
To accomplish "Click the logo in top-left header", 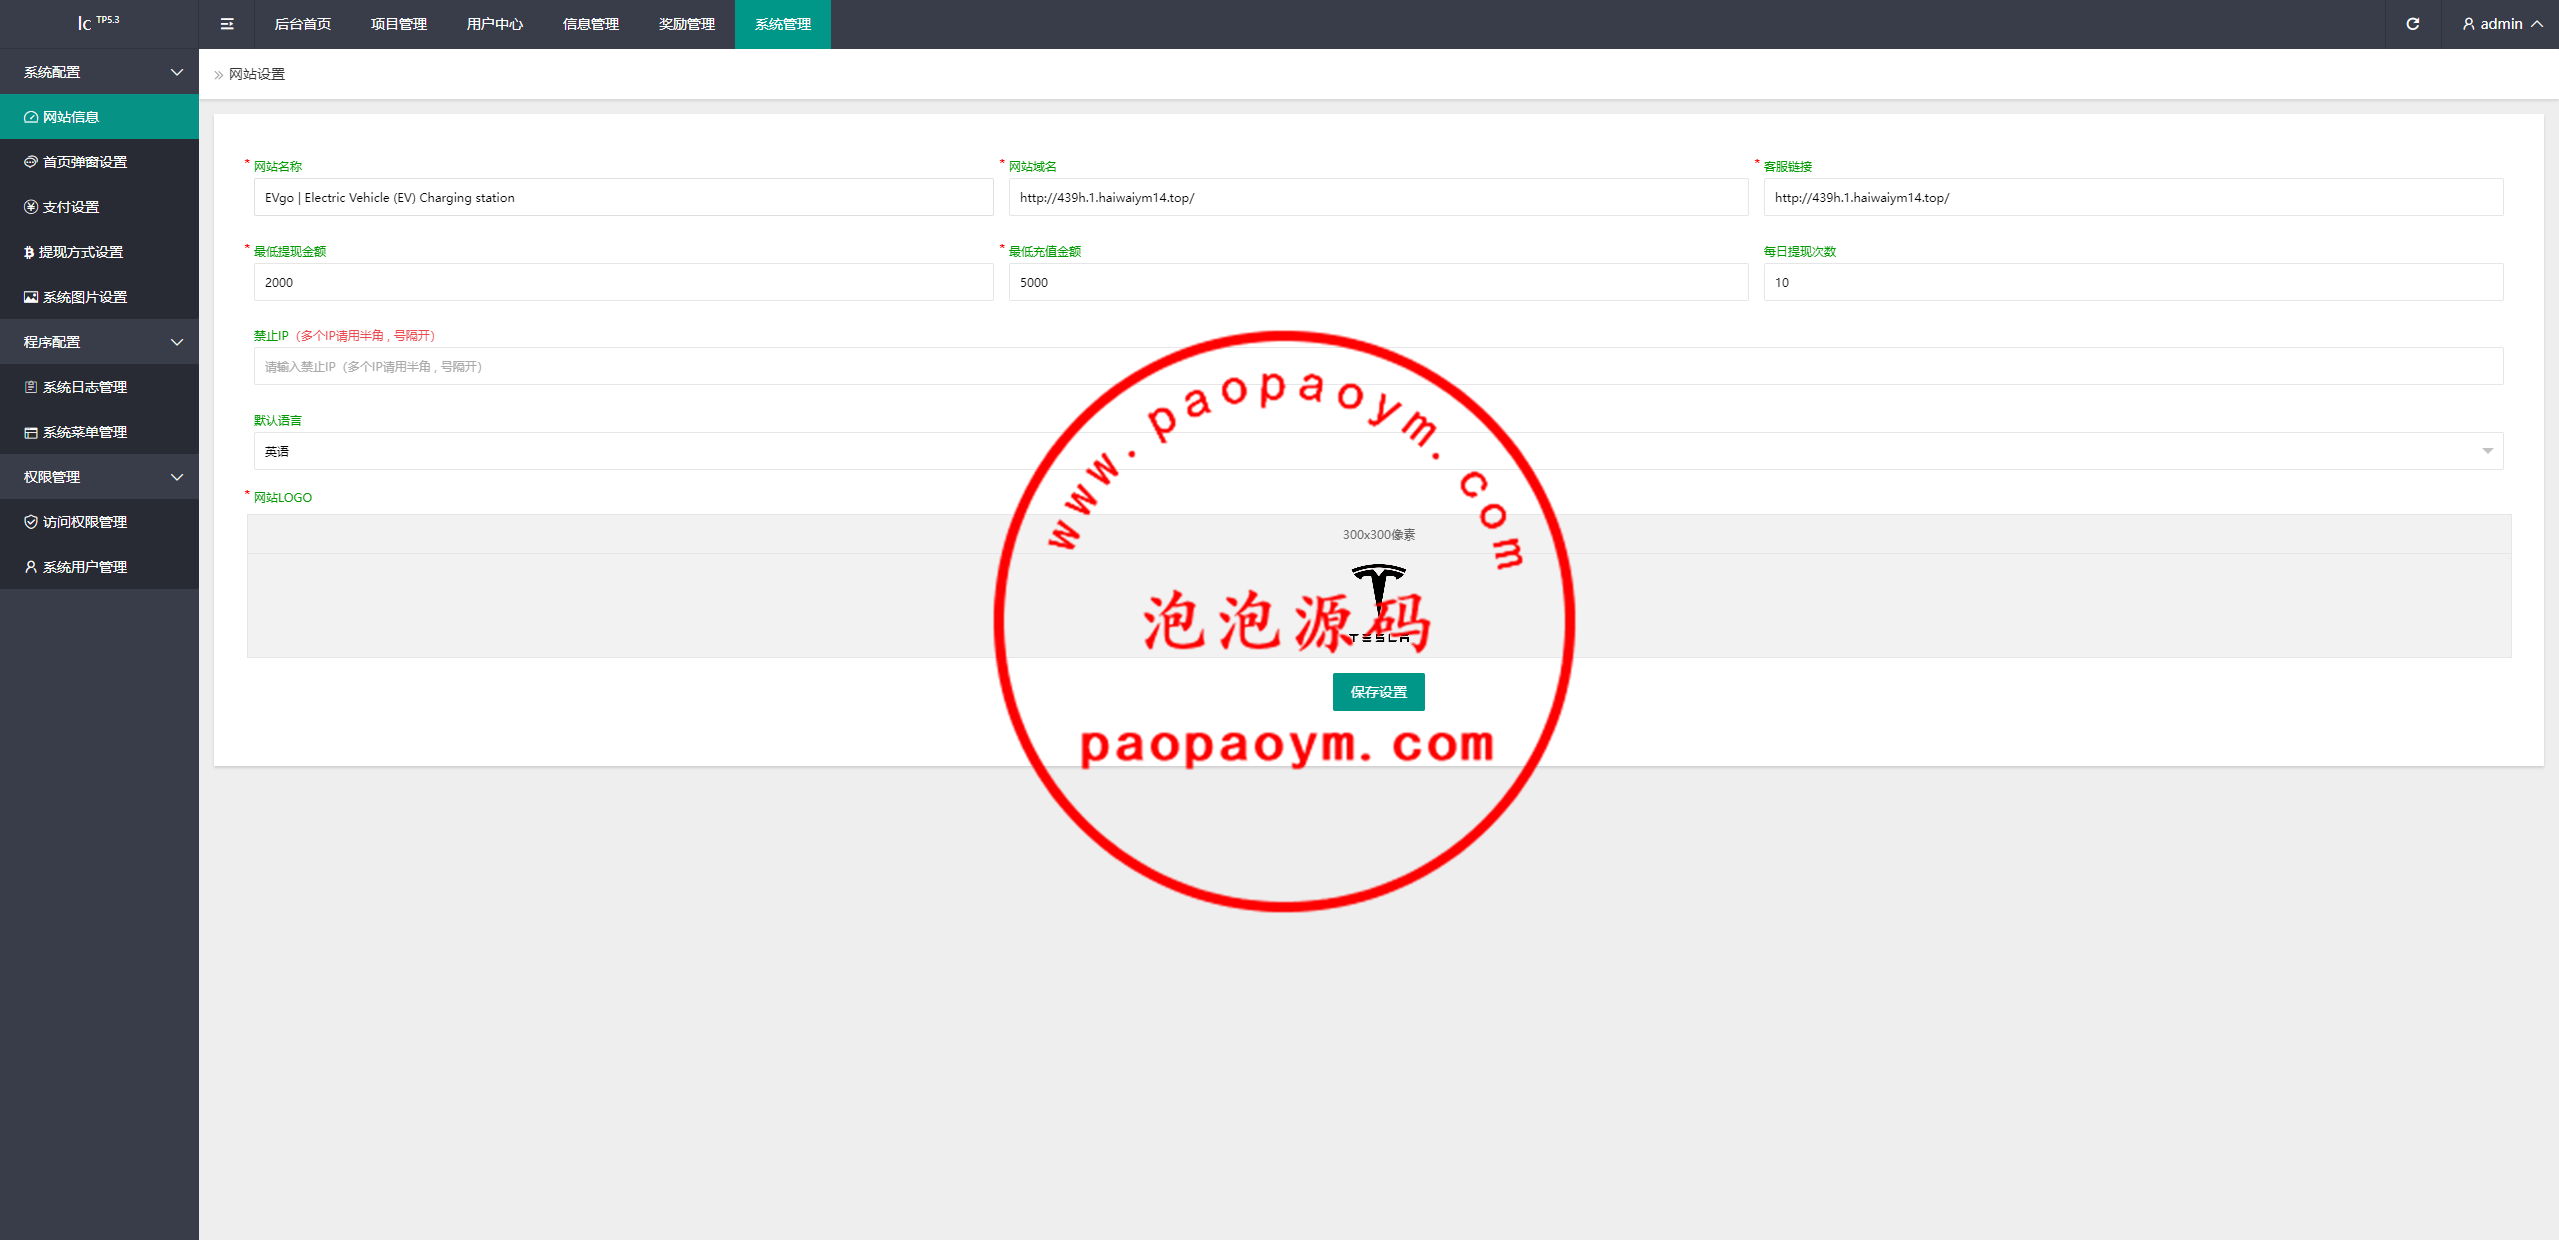I will click(x=99, y=22).
